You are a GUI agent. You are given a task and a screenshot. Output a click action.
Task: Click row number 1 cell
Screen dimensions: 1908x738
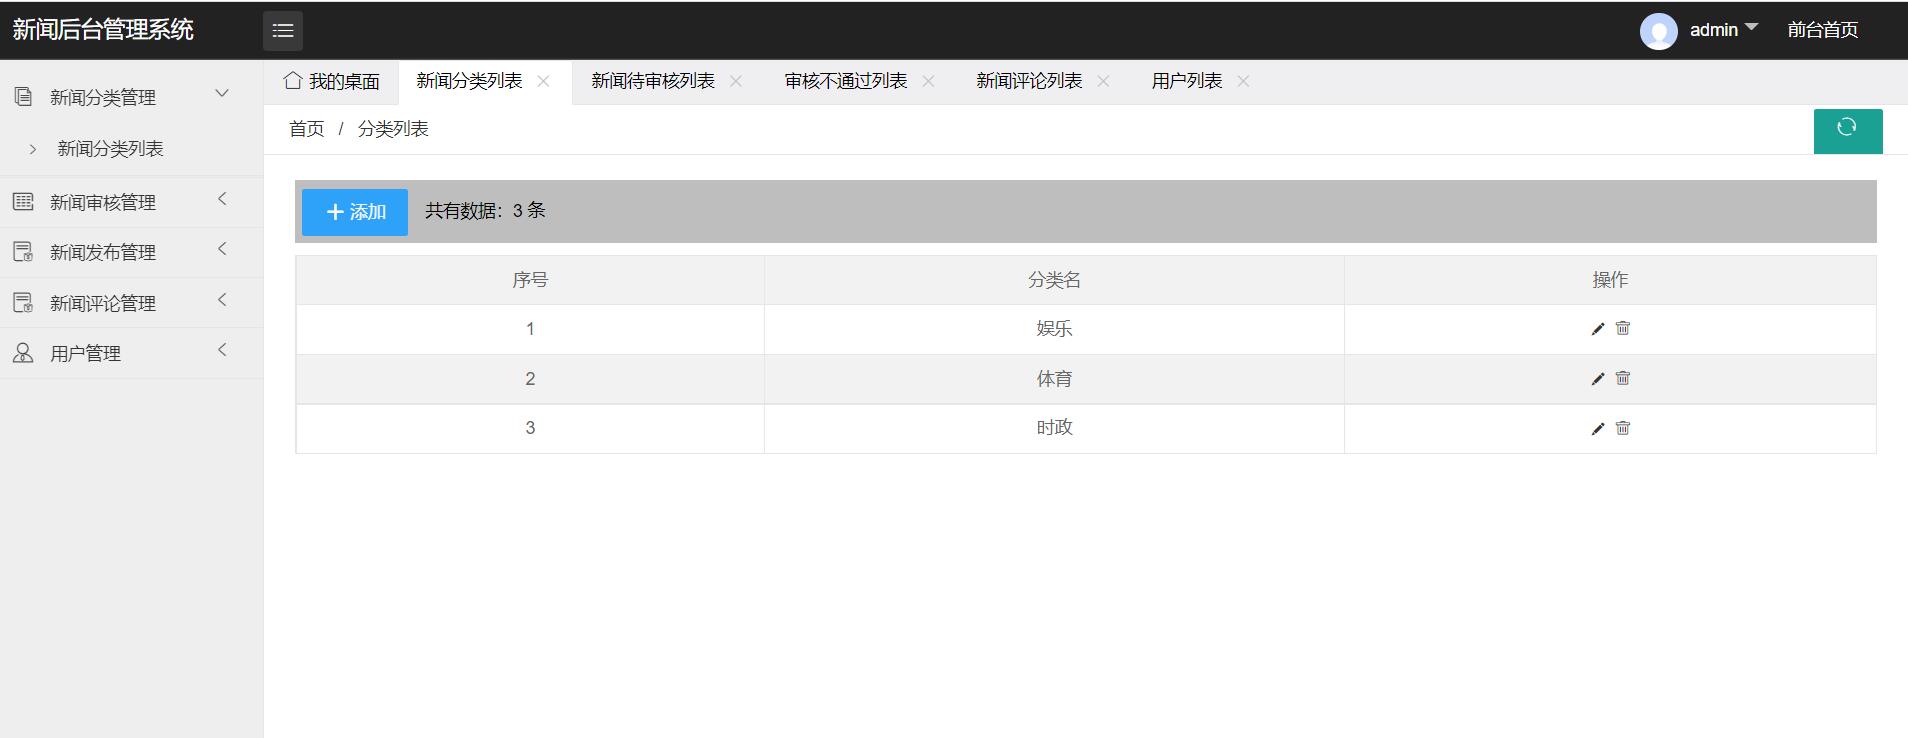pos(530,329)
